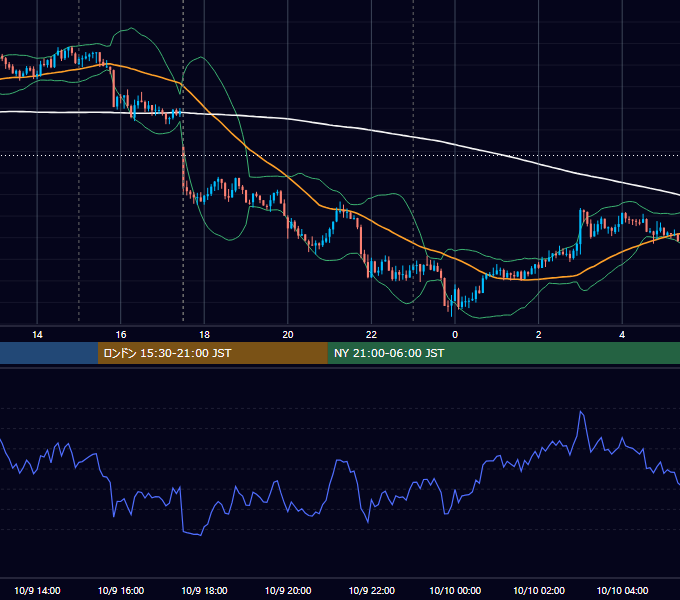
Task: Click the blue session band before London
Action: (49, 353)
